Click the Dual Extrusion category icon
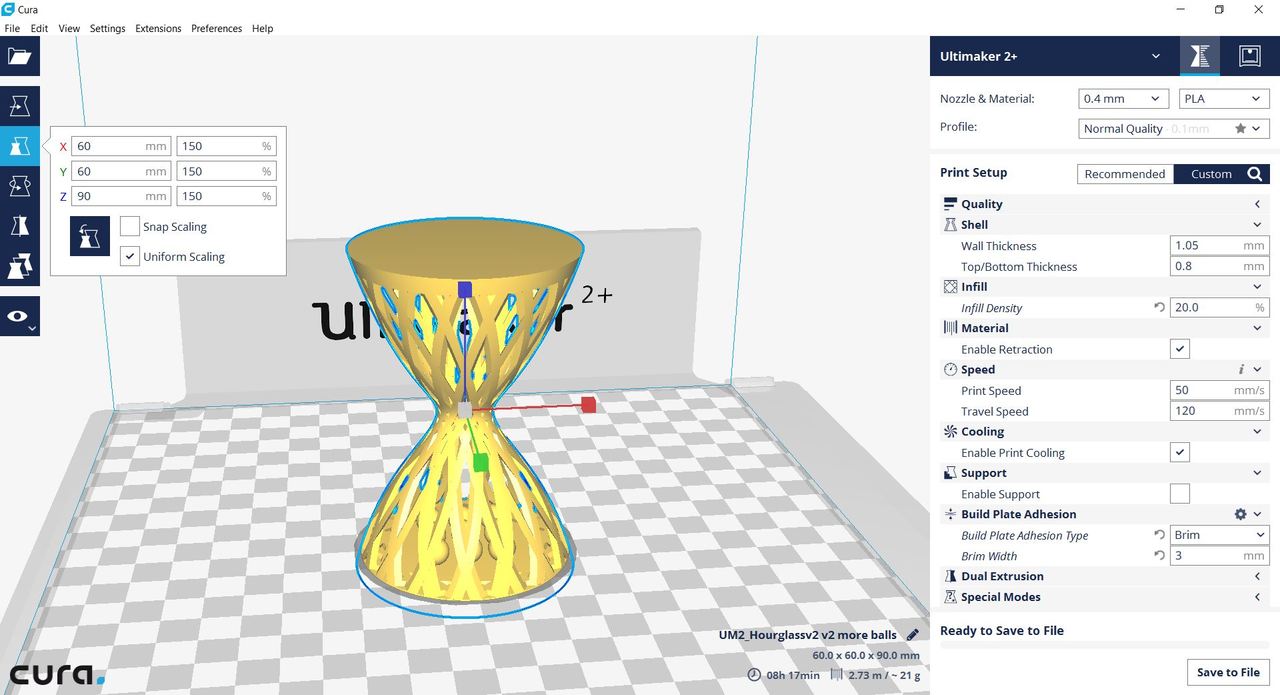Viewport: 1280px width, 695px height. pyautogui.click(x=950, y=577)
